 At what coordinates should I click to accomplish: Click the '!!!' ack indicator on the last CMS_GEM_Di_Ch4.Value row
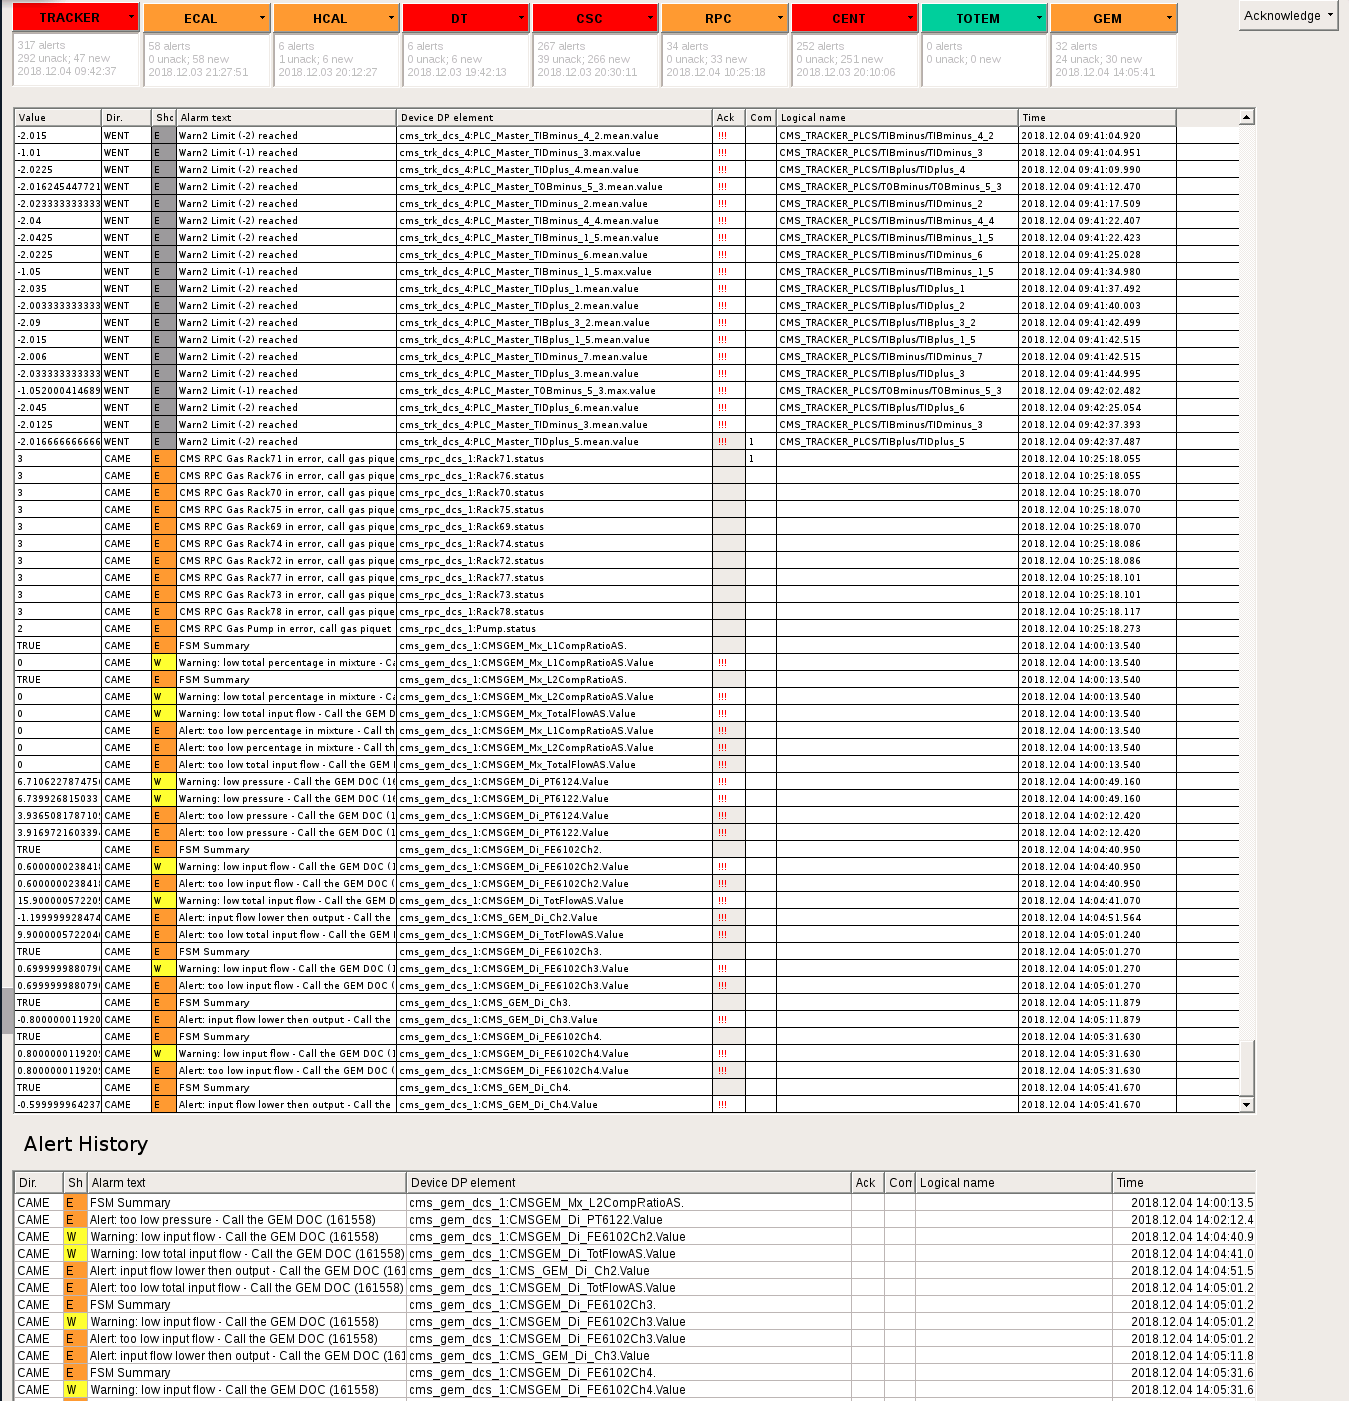point(722,1105)
